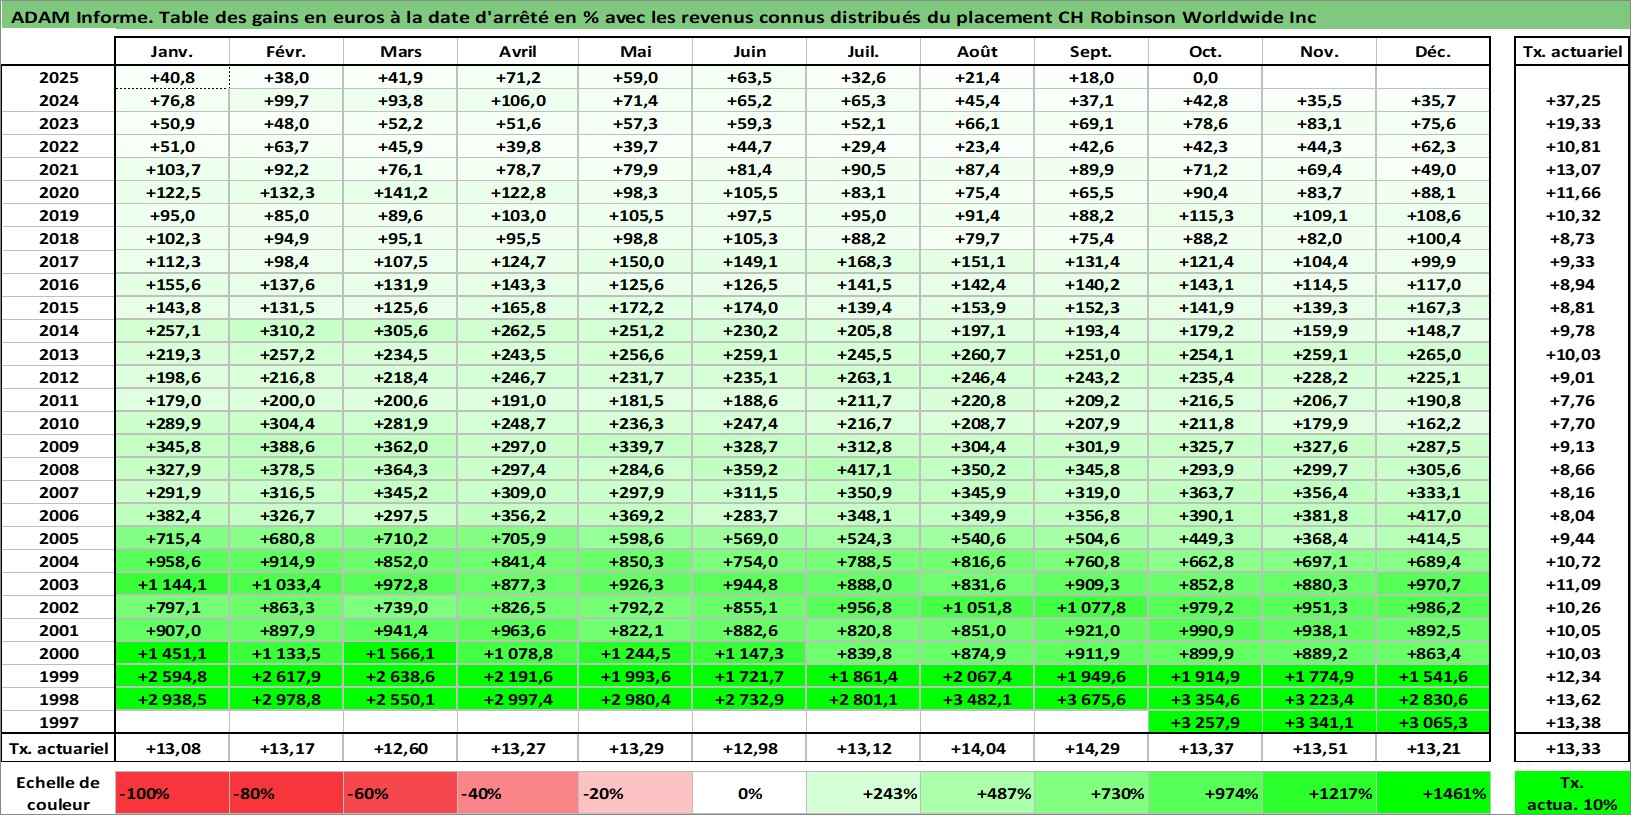Click the +243% light green swatch
This screenshot has width=1631, height=815.
pyautogui.click(x=863, y=793)
